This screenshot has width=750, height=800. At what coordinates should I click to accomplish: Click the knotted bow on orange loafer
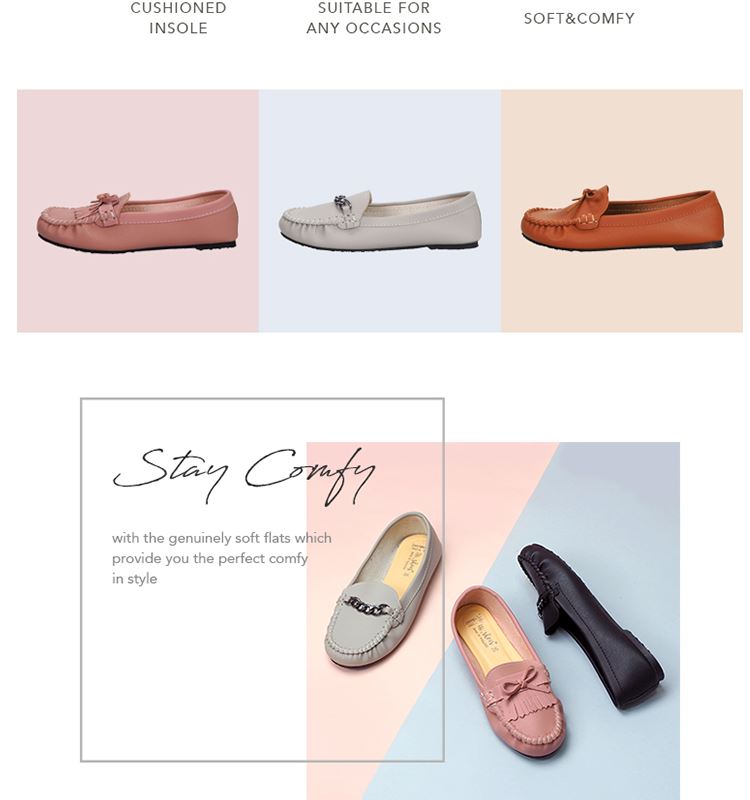pyautogui.click(x=592, y=196)
